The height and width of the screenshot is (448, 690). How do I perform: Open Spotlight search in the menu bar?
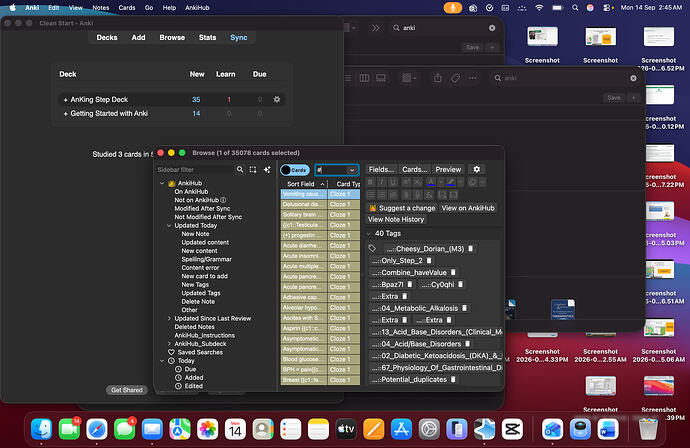click(575, 7)
